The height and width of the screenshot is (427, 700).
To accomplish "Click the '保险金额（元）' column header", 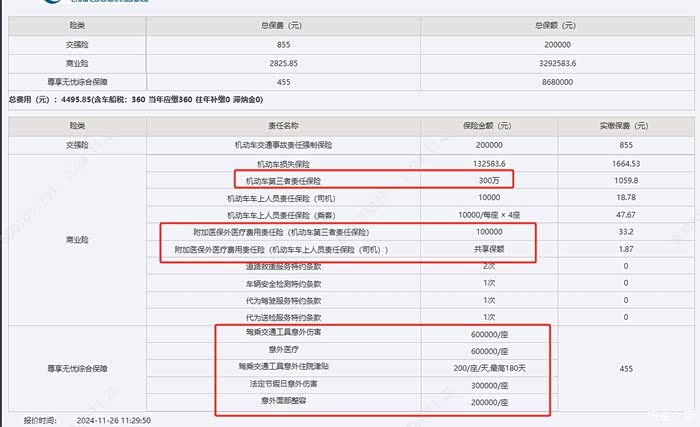I will 487,126.
